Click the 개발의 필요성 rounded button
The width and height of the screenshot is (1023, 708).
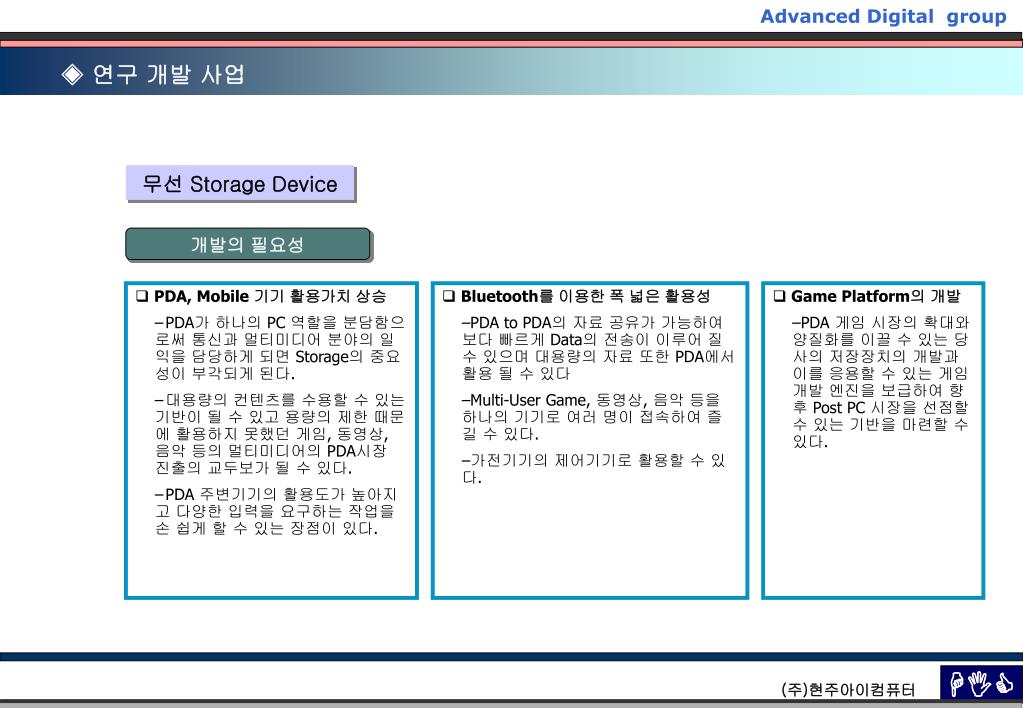tap(248, 245)
